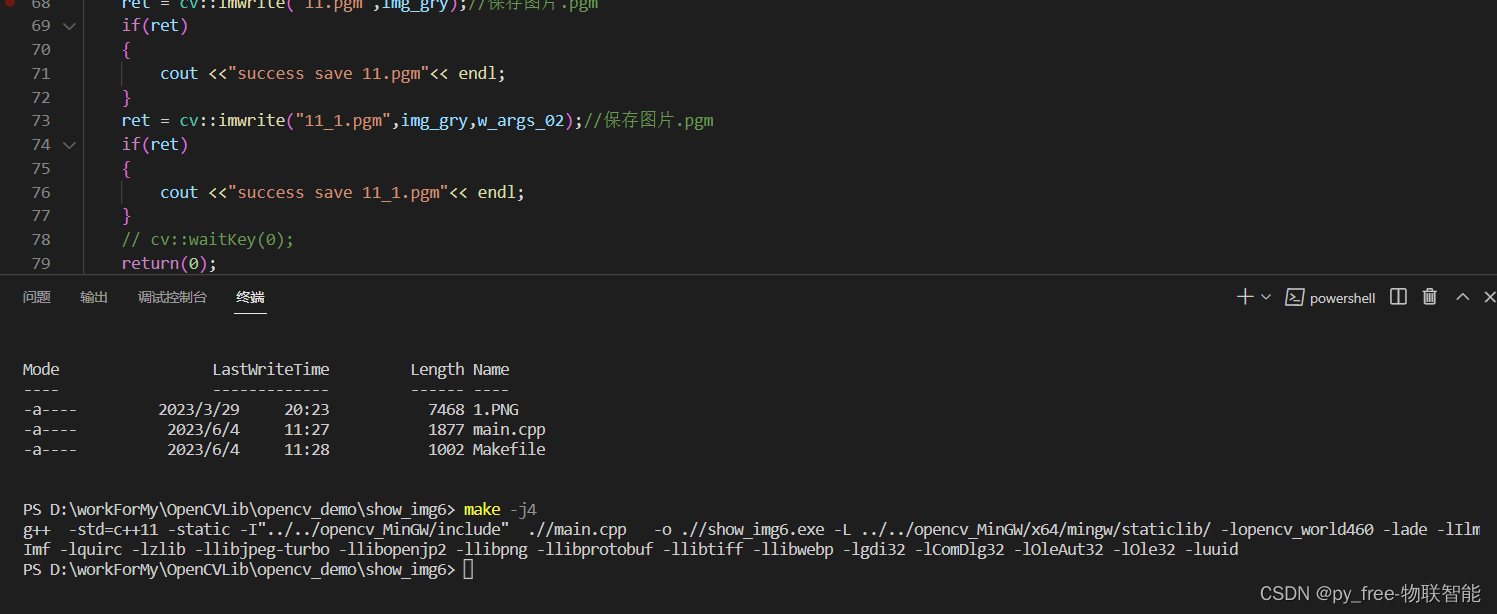Toggle the breakpoint on line 68
The image size is (1497, 614).
pos(10,5)
